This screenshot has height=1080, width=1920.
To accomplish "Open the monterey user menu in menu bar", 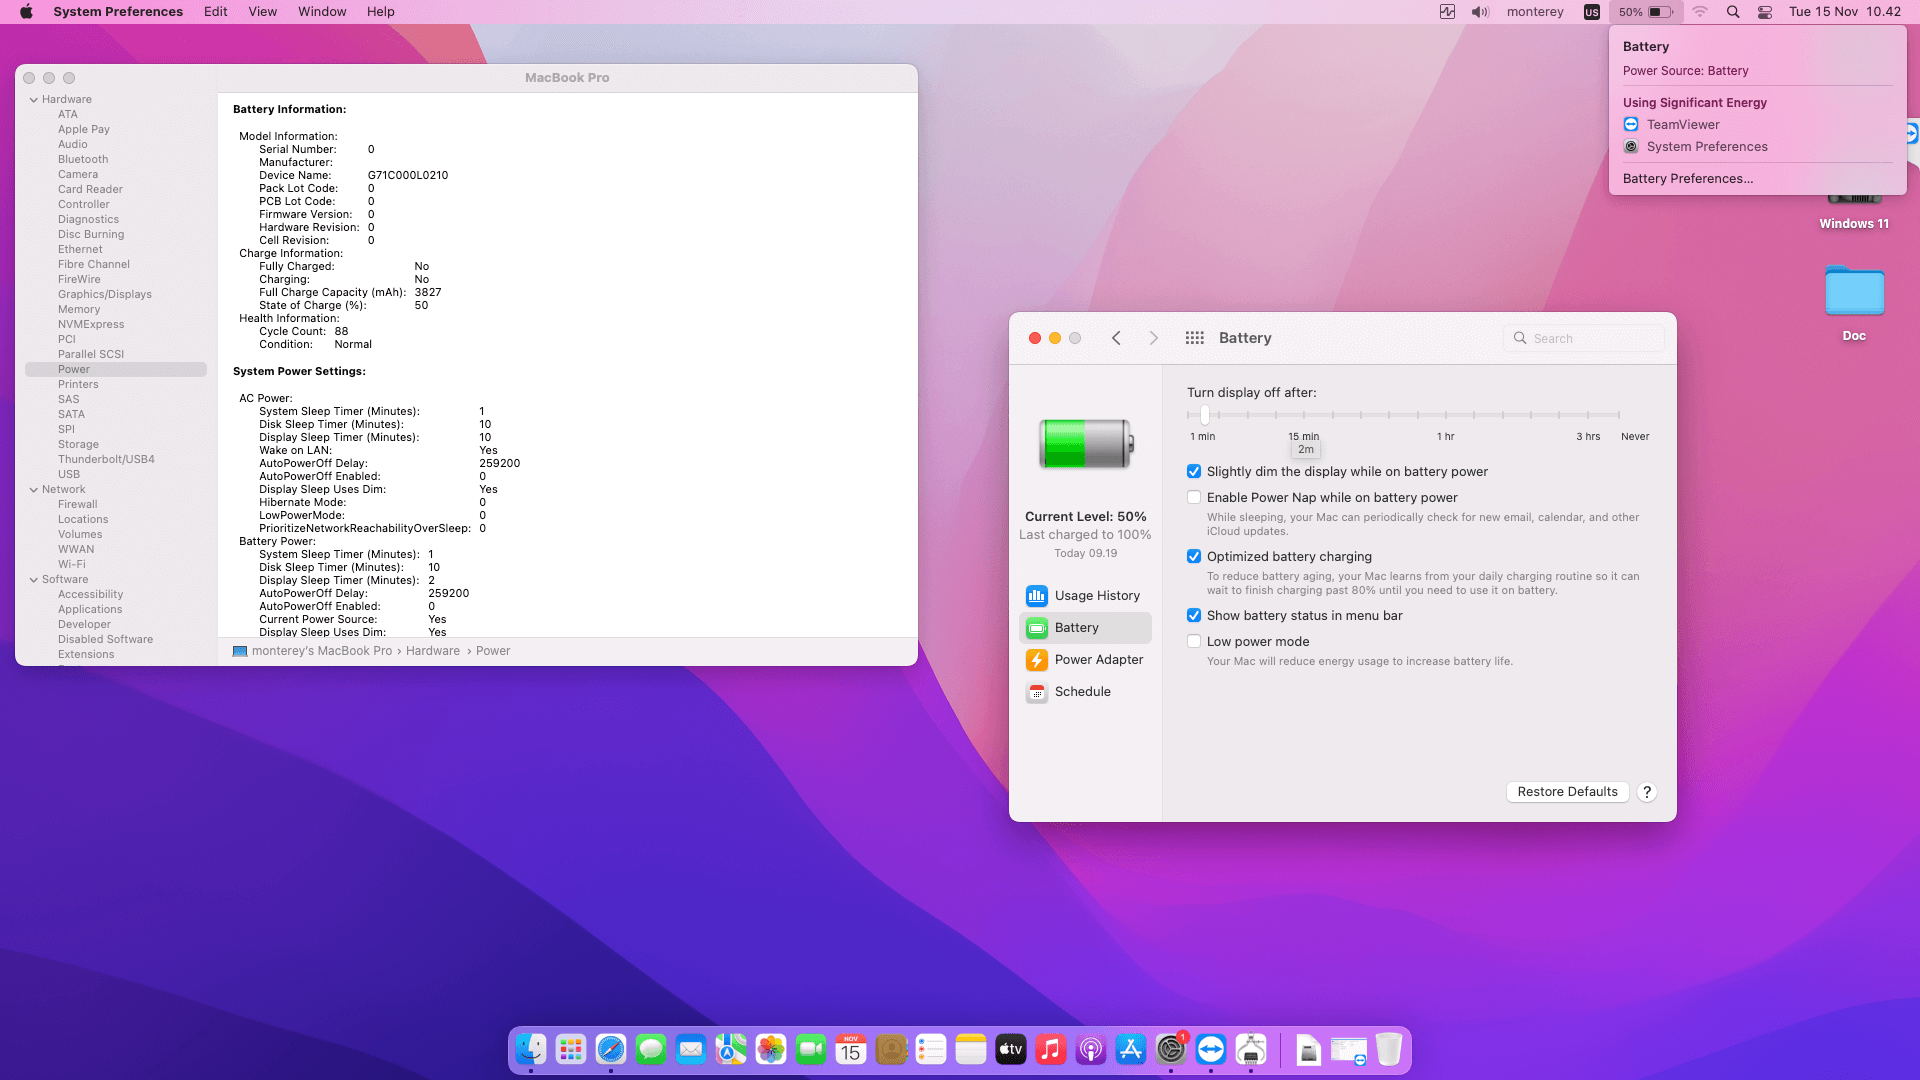I will [x=1535, y=12].
